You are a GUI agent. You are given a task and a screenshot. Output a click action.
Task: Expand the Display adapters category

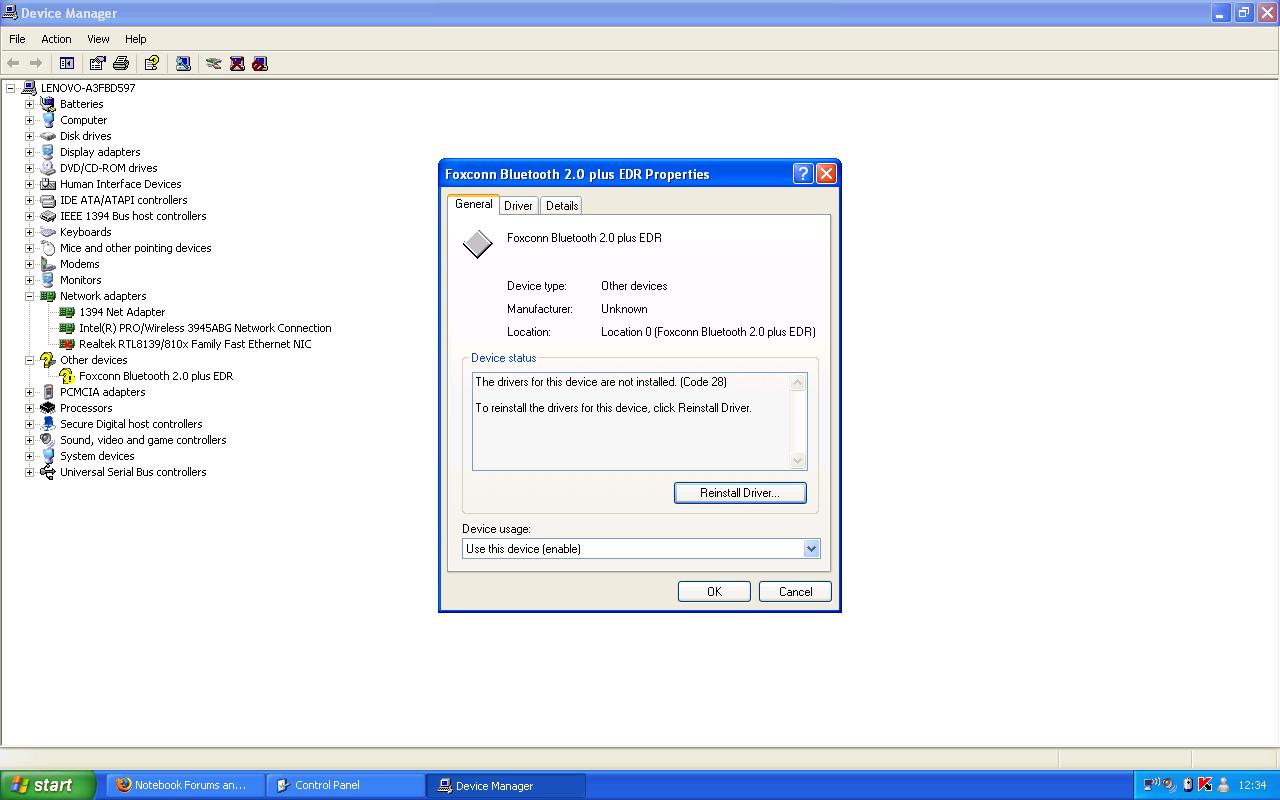(x=29, y=152)
